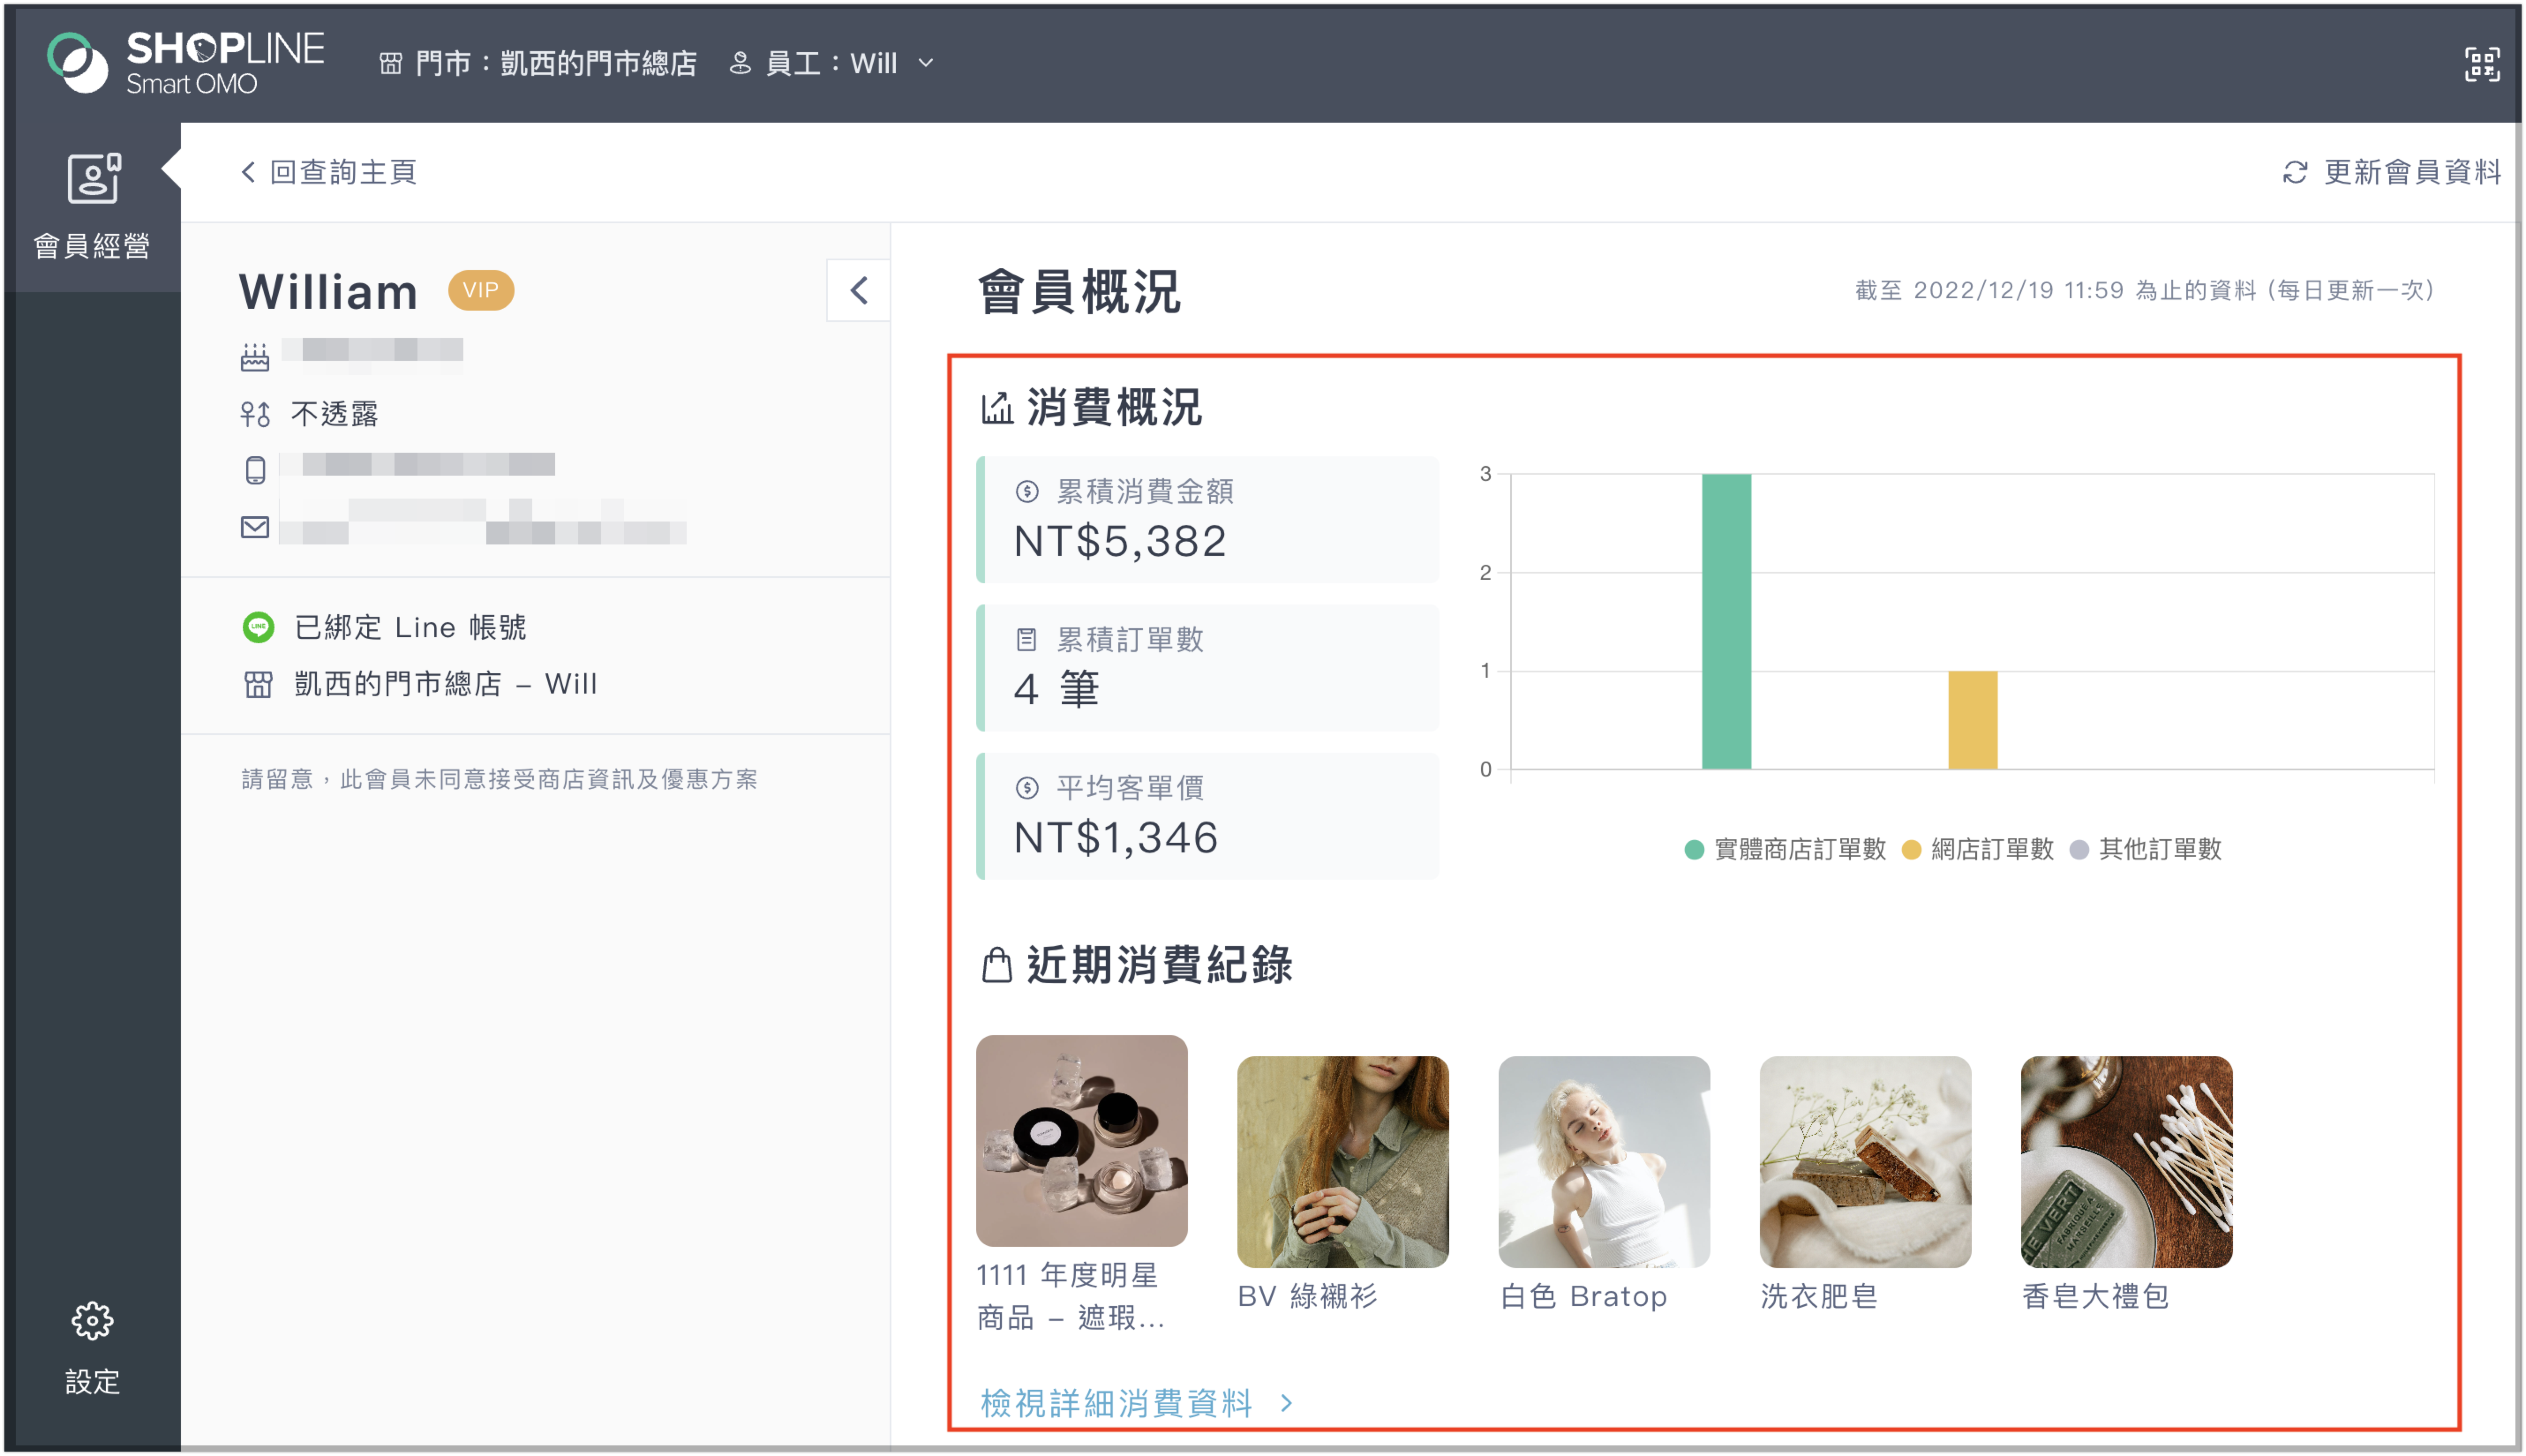Open 1111 年度明星商品 product thumbnail
2526x1456 pixels.
[x=1081, y=1140]
